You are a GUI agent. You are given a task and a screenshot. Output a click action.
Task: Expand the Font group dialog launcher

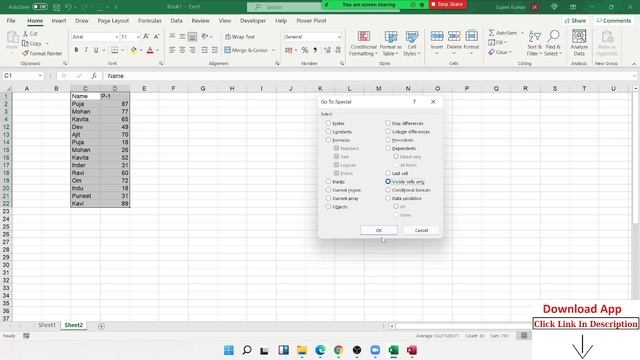(x=161, y=64)
